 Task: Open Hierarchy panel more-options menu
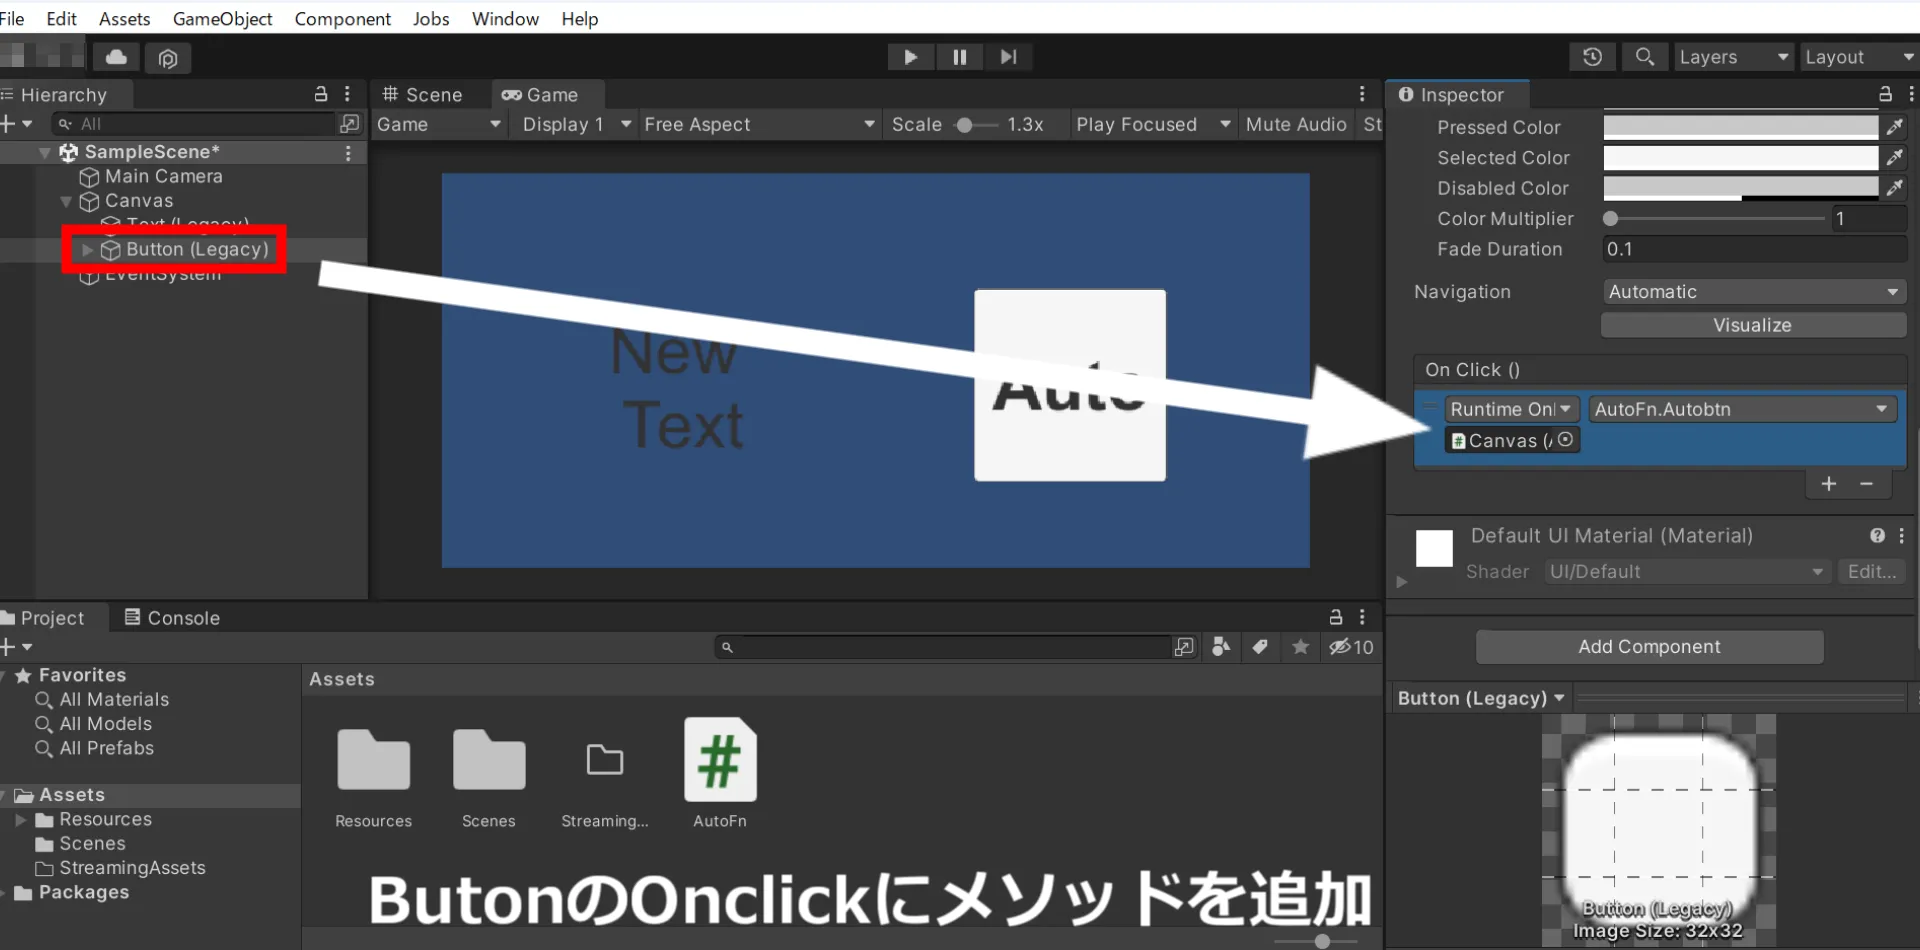[347, 94]
